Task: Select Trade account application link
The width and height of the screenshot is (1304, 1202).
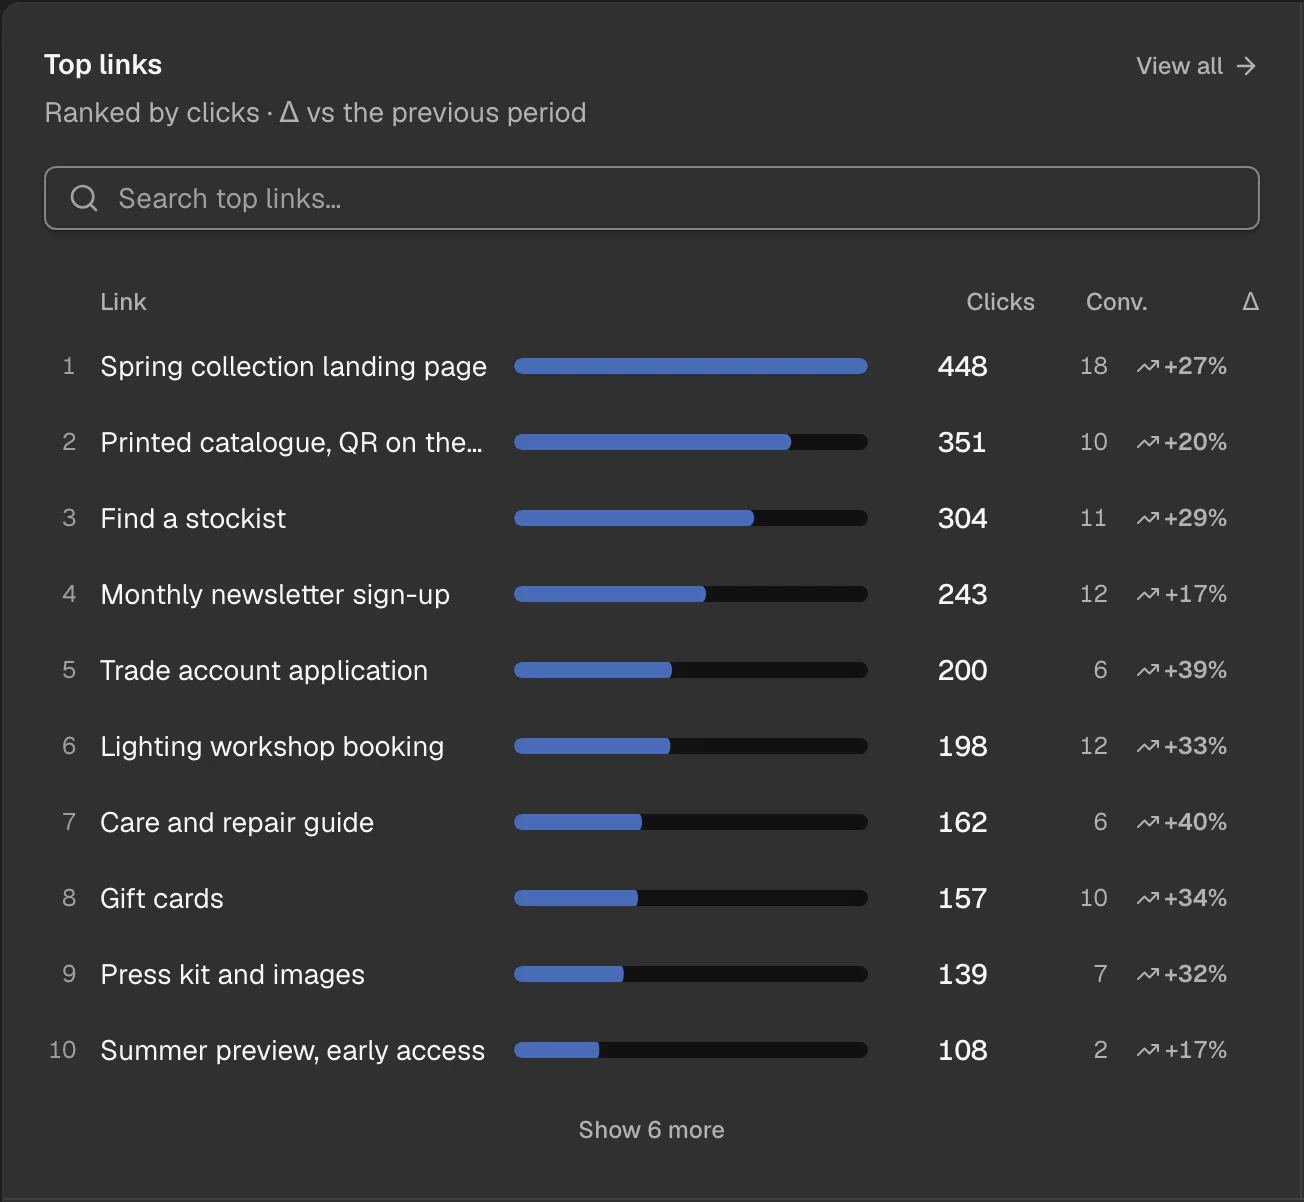Action: 264,671
